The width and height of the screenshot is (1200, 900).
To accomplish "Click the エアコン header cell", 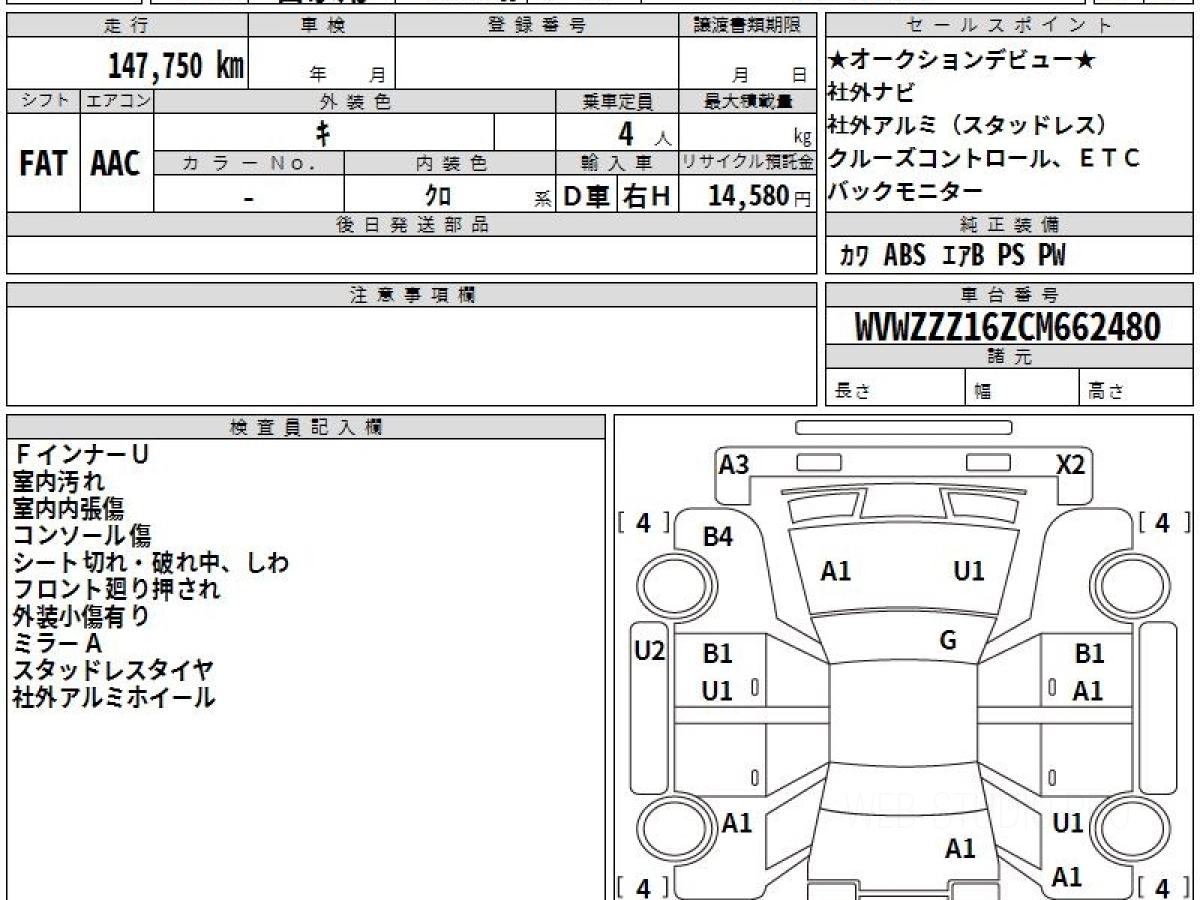I will tap(117, 101).
